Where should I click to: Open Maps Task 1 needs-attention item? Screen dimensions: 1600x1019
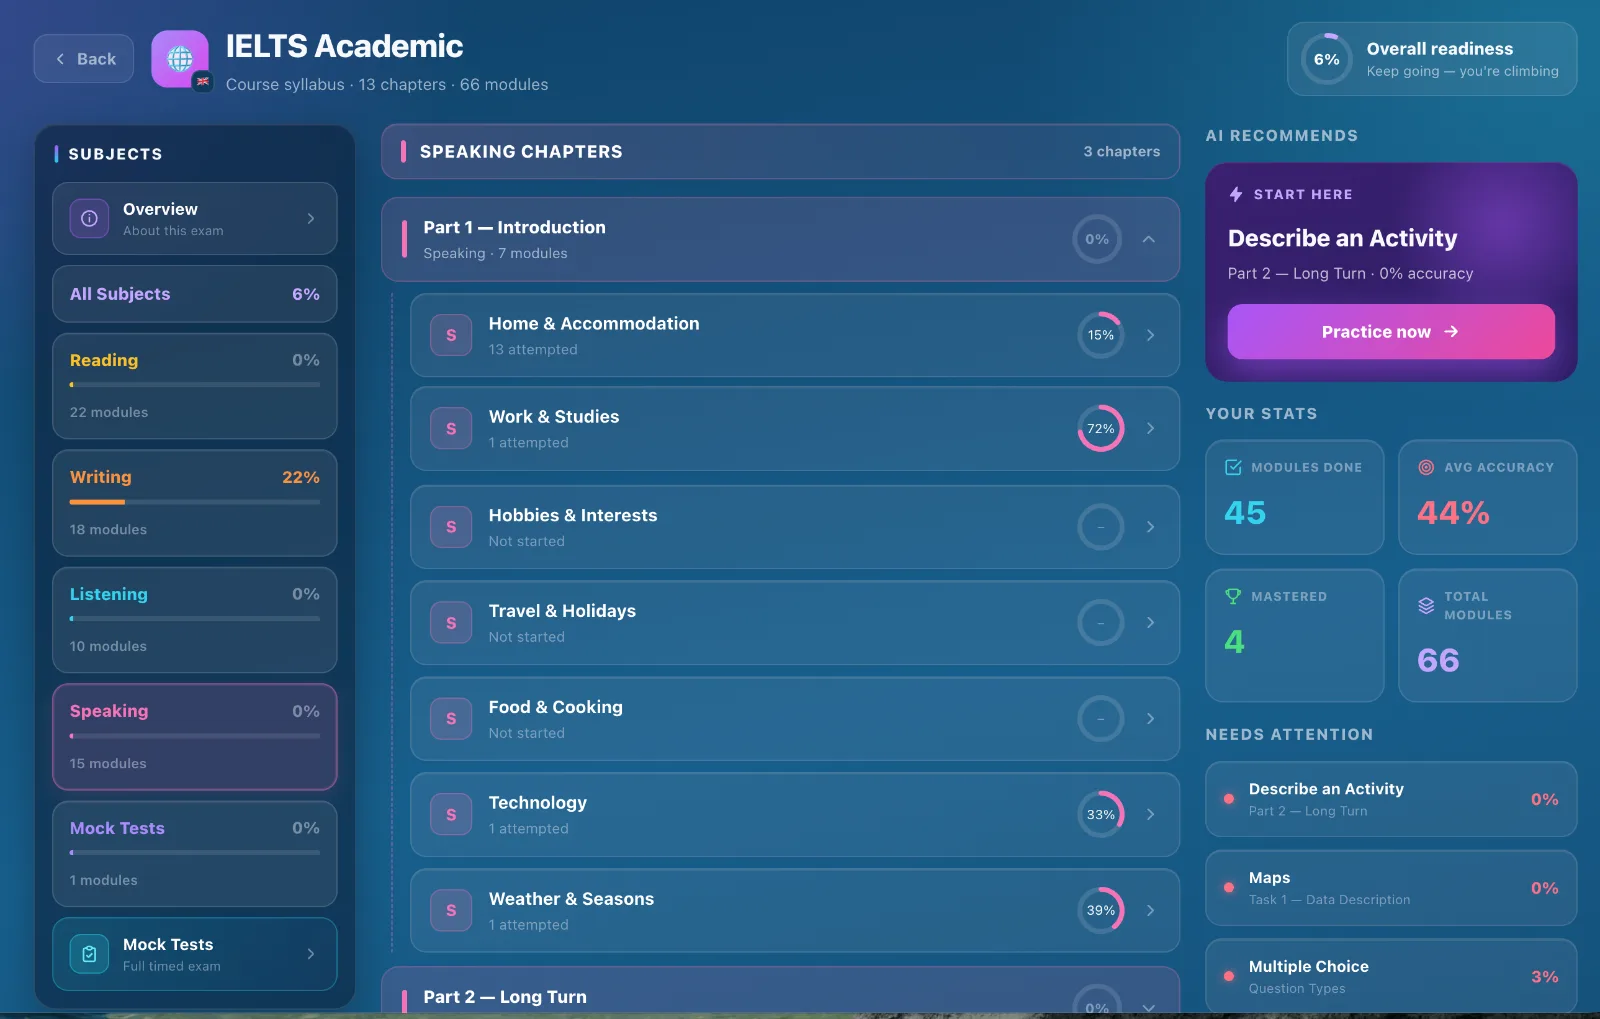1391,888
